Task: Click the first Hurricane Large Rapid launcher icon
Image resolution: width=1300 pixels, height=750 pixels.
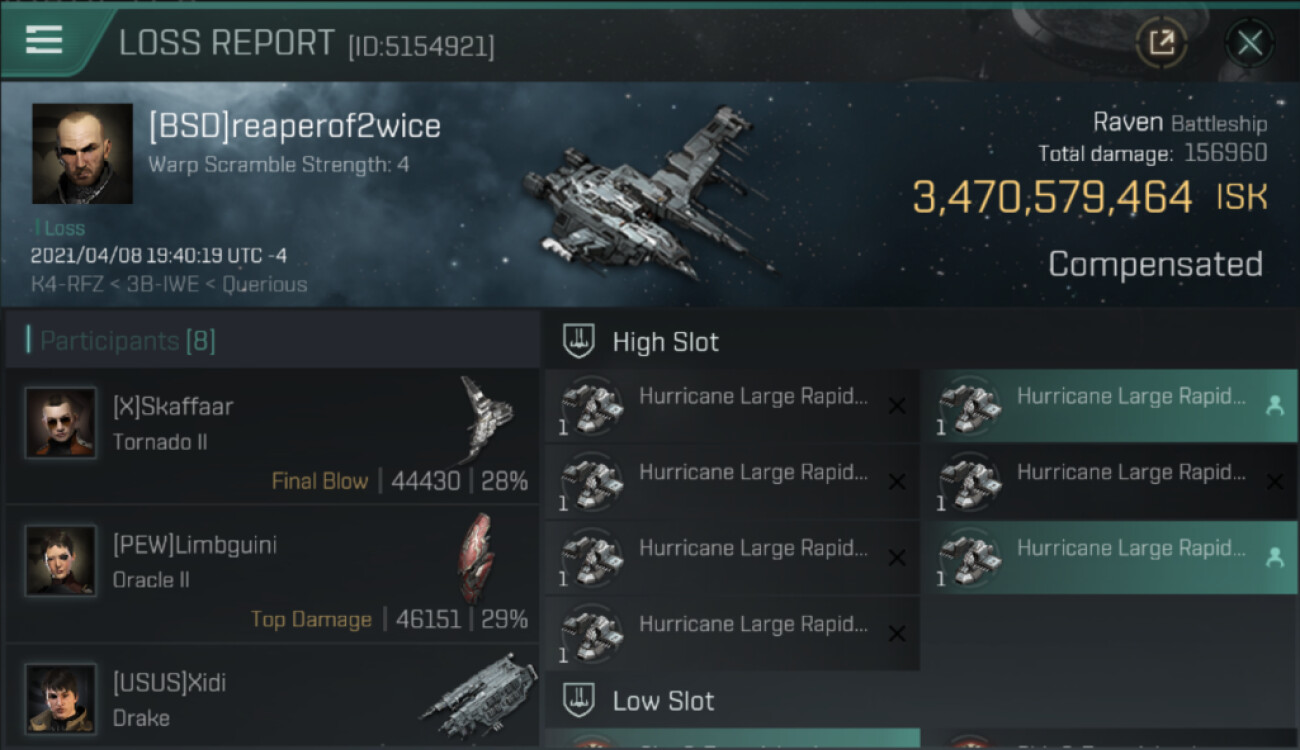Action: pyautogui.click(x=590, y=406)
